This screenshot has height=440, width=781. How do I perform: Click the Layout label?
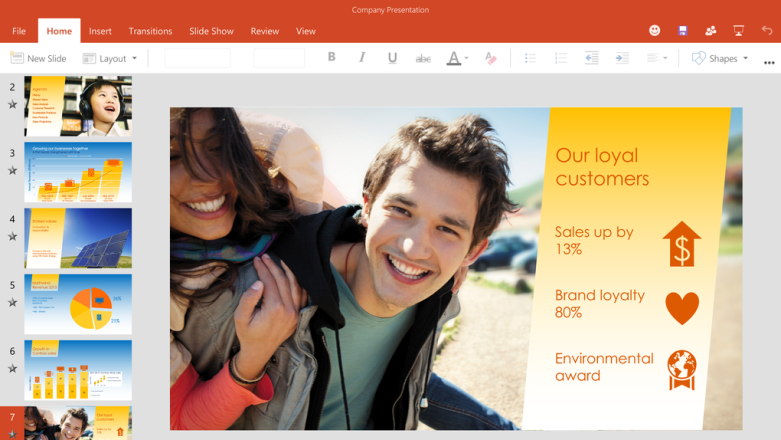click(113, 58)
